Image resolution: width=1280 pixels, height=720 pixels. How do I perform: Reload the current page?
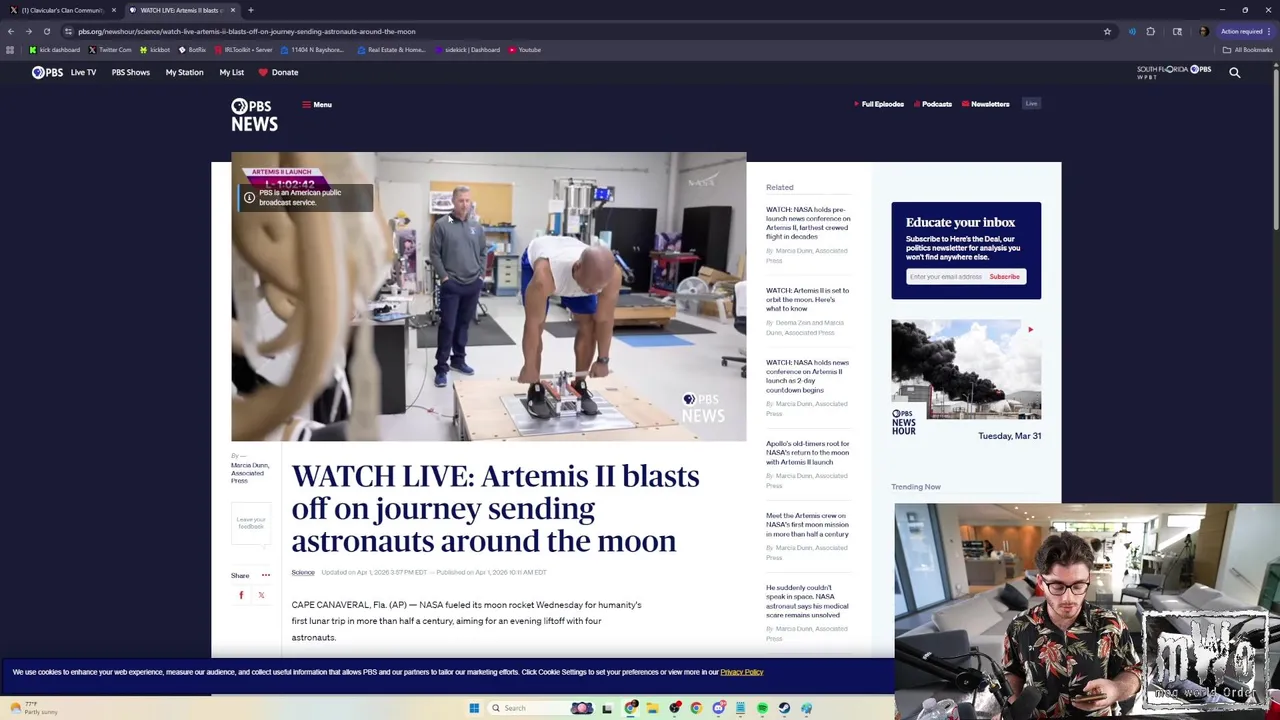[x=46, y=31]
